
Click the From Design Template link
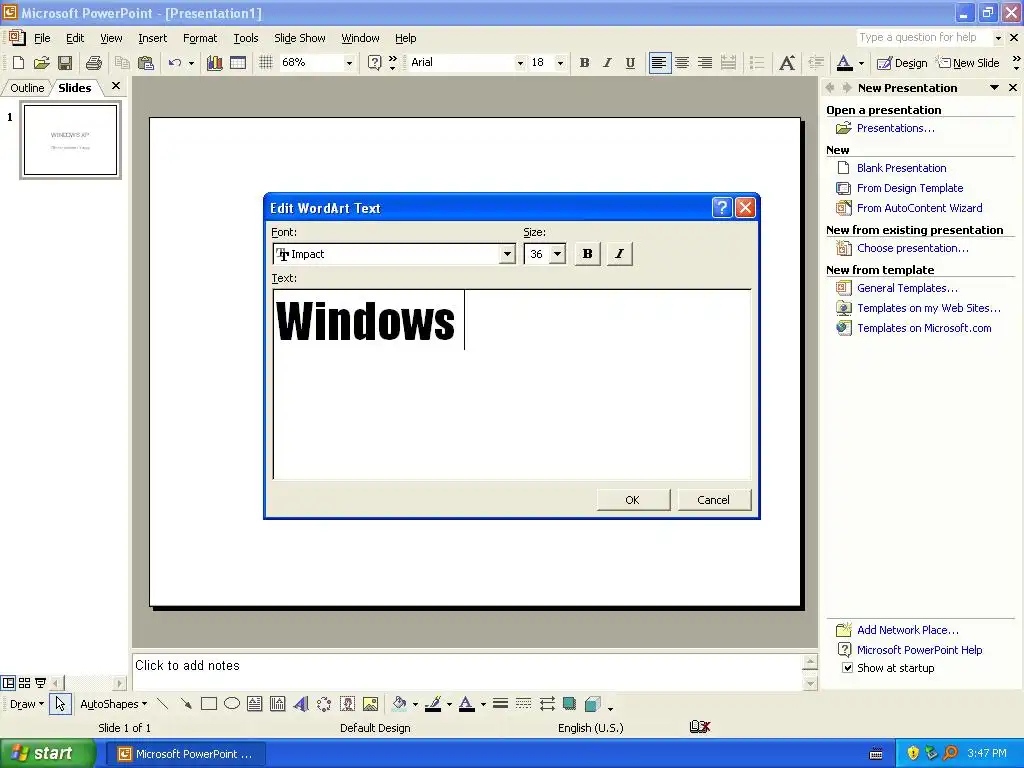tap(910, 188)
